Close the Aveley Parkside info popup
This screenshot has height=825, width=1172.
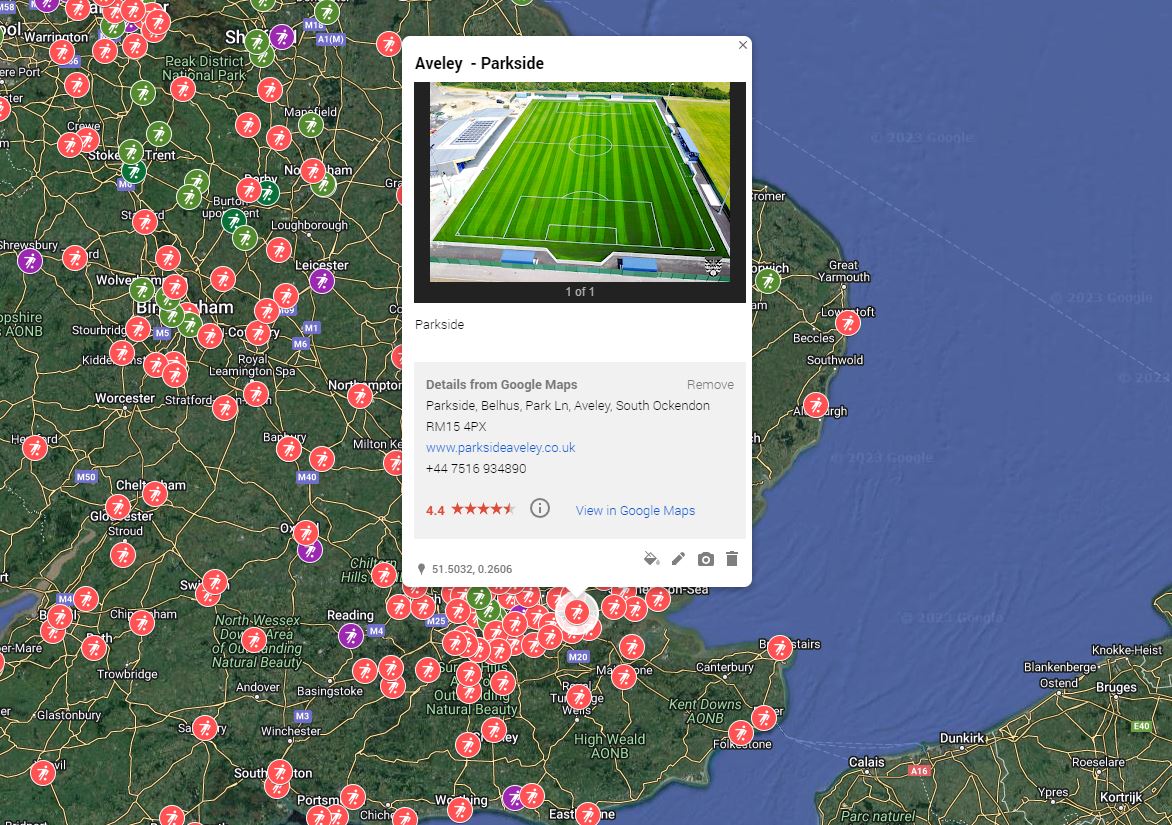742,45
